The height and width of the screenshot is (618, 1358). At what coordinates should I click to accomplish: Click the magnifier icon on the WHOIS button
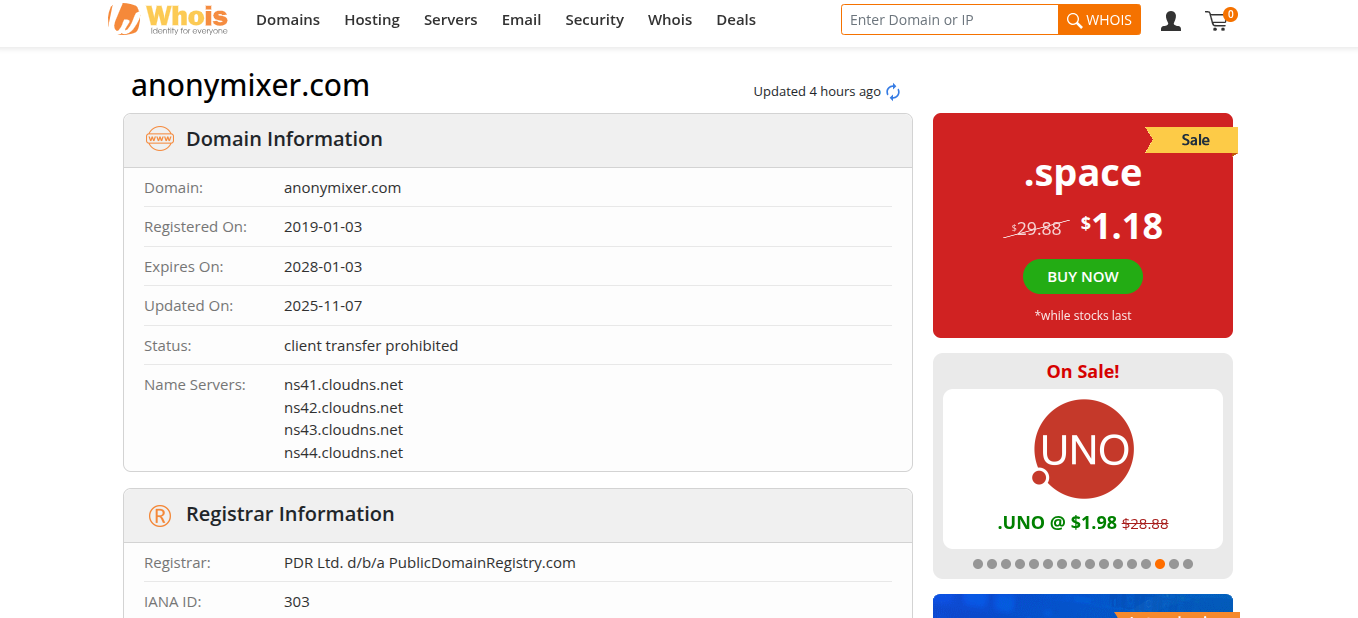(1073, 19)
